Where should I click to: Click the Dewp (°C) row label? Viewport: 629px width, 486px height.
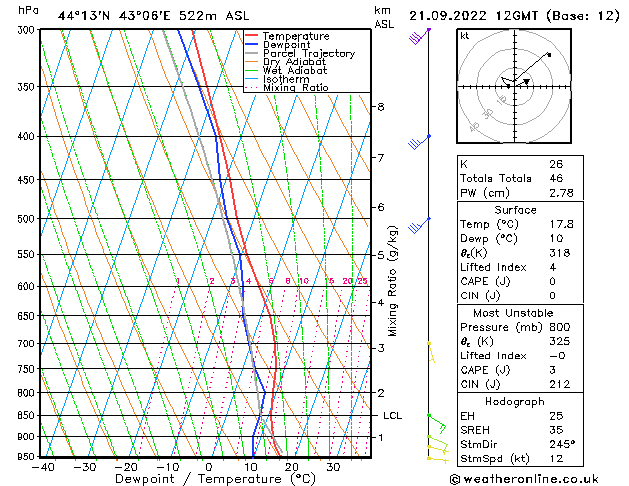(489, 239)
